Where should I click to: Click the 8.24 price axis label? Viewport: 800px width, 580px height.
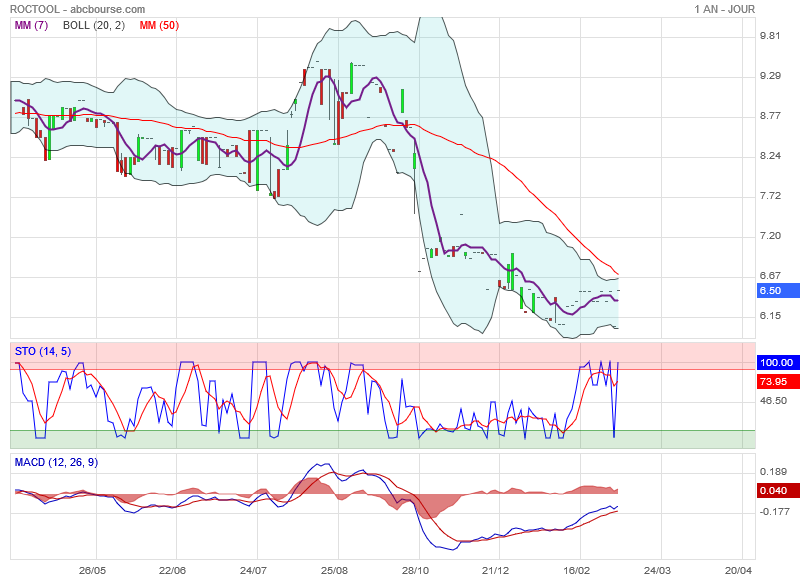(x=770, y=156)
